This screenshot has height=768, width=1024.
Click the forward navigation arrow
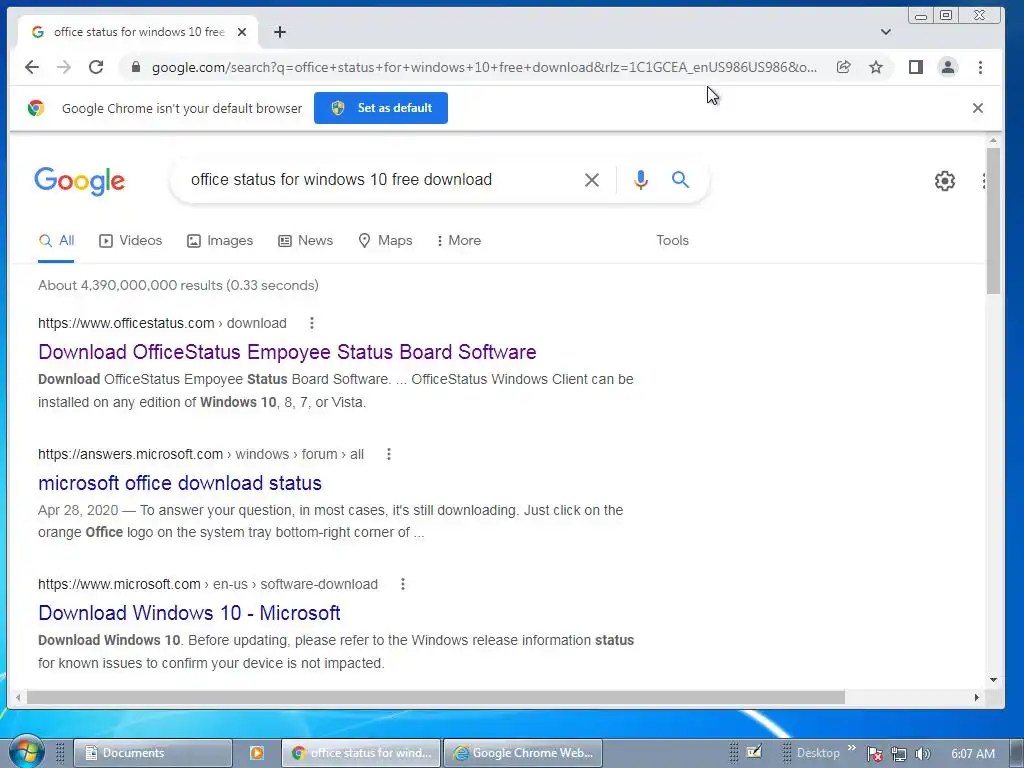tap(63, 67)
